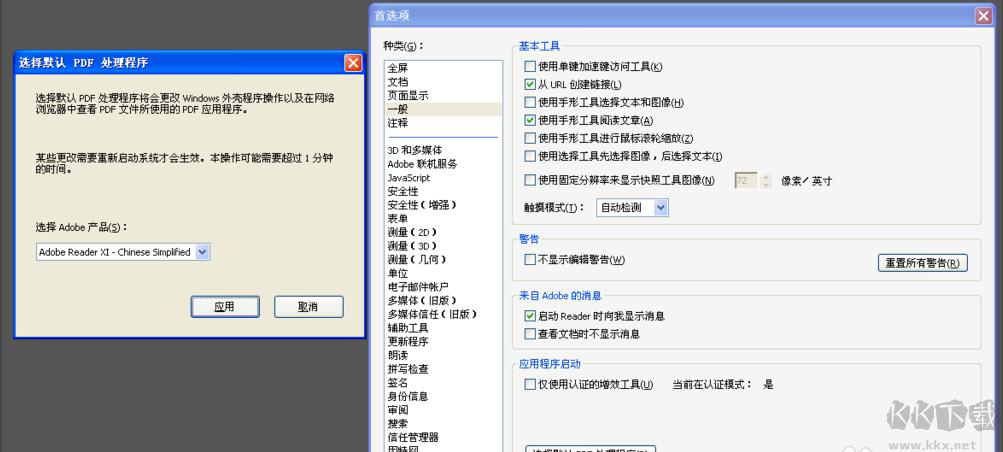Select 签名 category
The height and width of the screenshot is (452, 1003).
(397, 382)
